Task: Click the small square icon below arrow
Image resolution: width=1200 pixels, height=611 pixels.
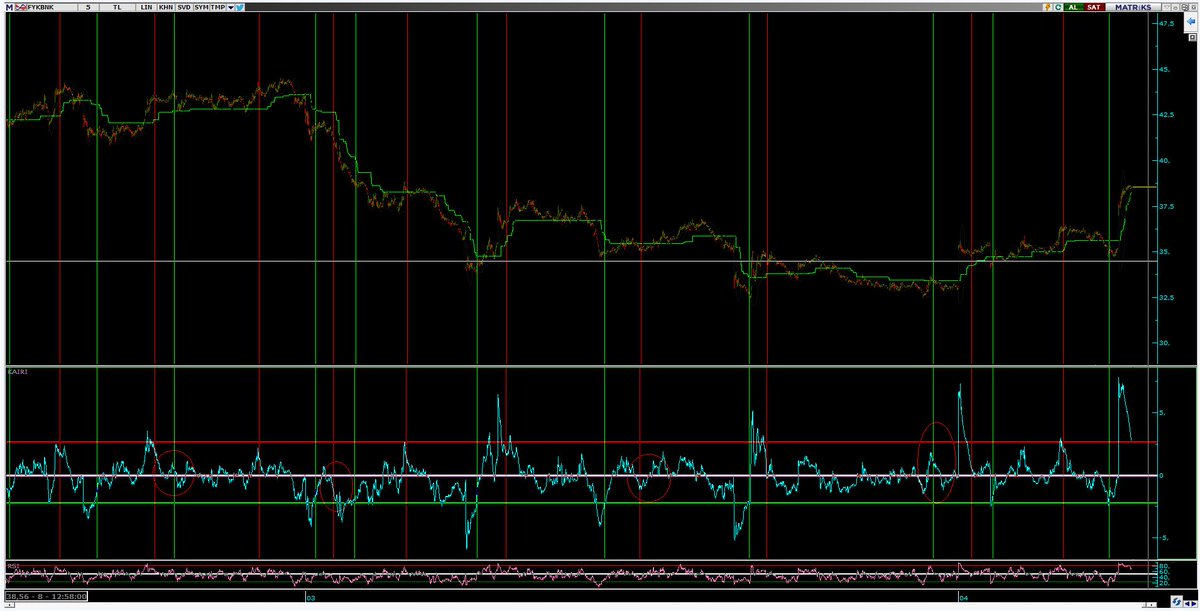Action: (x=1192, y=37)
